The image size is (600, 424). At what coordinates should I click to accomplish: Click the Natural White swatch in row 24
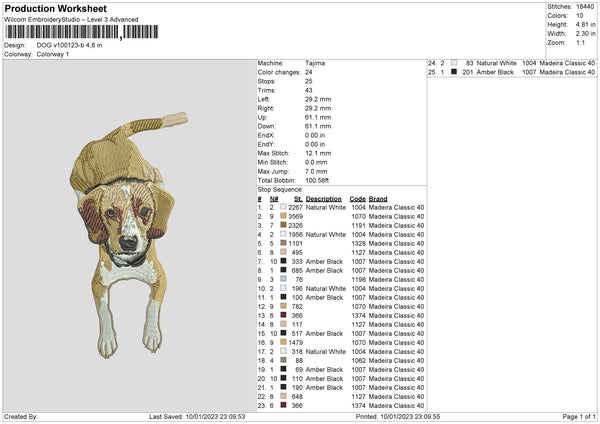point(453,63)
